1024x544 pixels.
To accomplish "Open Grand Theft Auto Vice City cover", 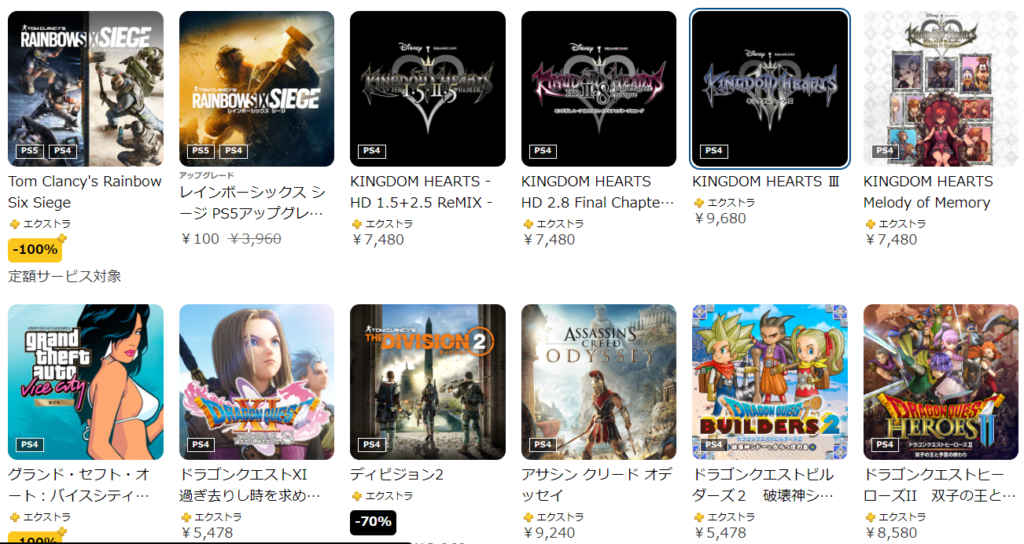I will point(86,382).
